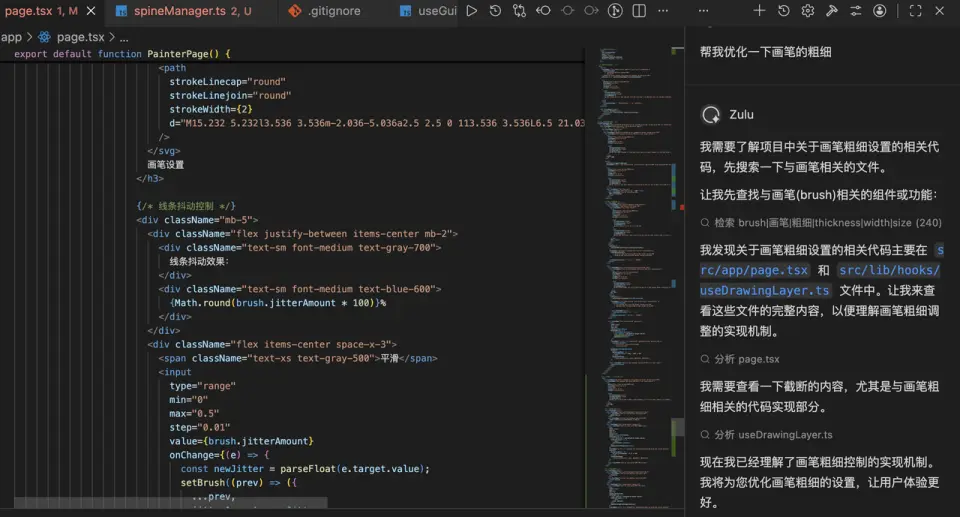
Task: Start a new chat with plus icon
Action: [759, 11]
